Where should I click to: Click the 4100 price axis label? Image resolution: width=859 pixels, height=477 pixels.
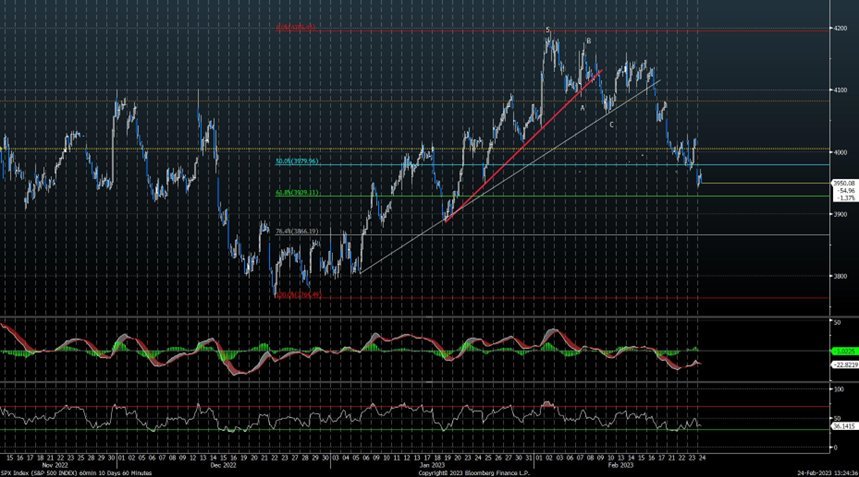point(841,90)
